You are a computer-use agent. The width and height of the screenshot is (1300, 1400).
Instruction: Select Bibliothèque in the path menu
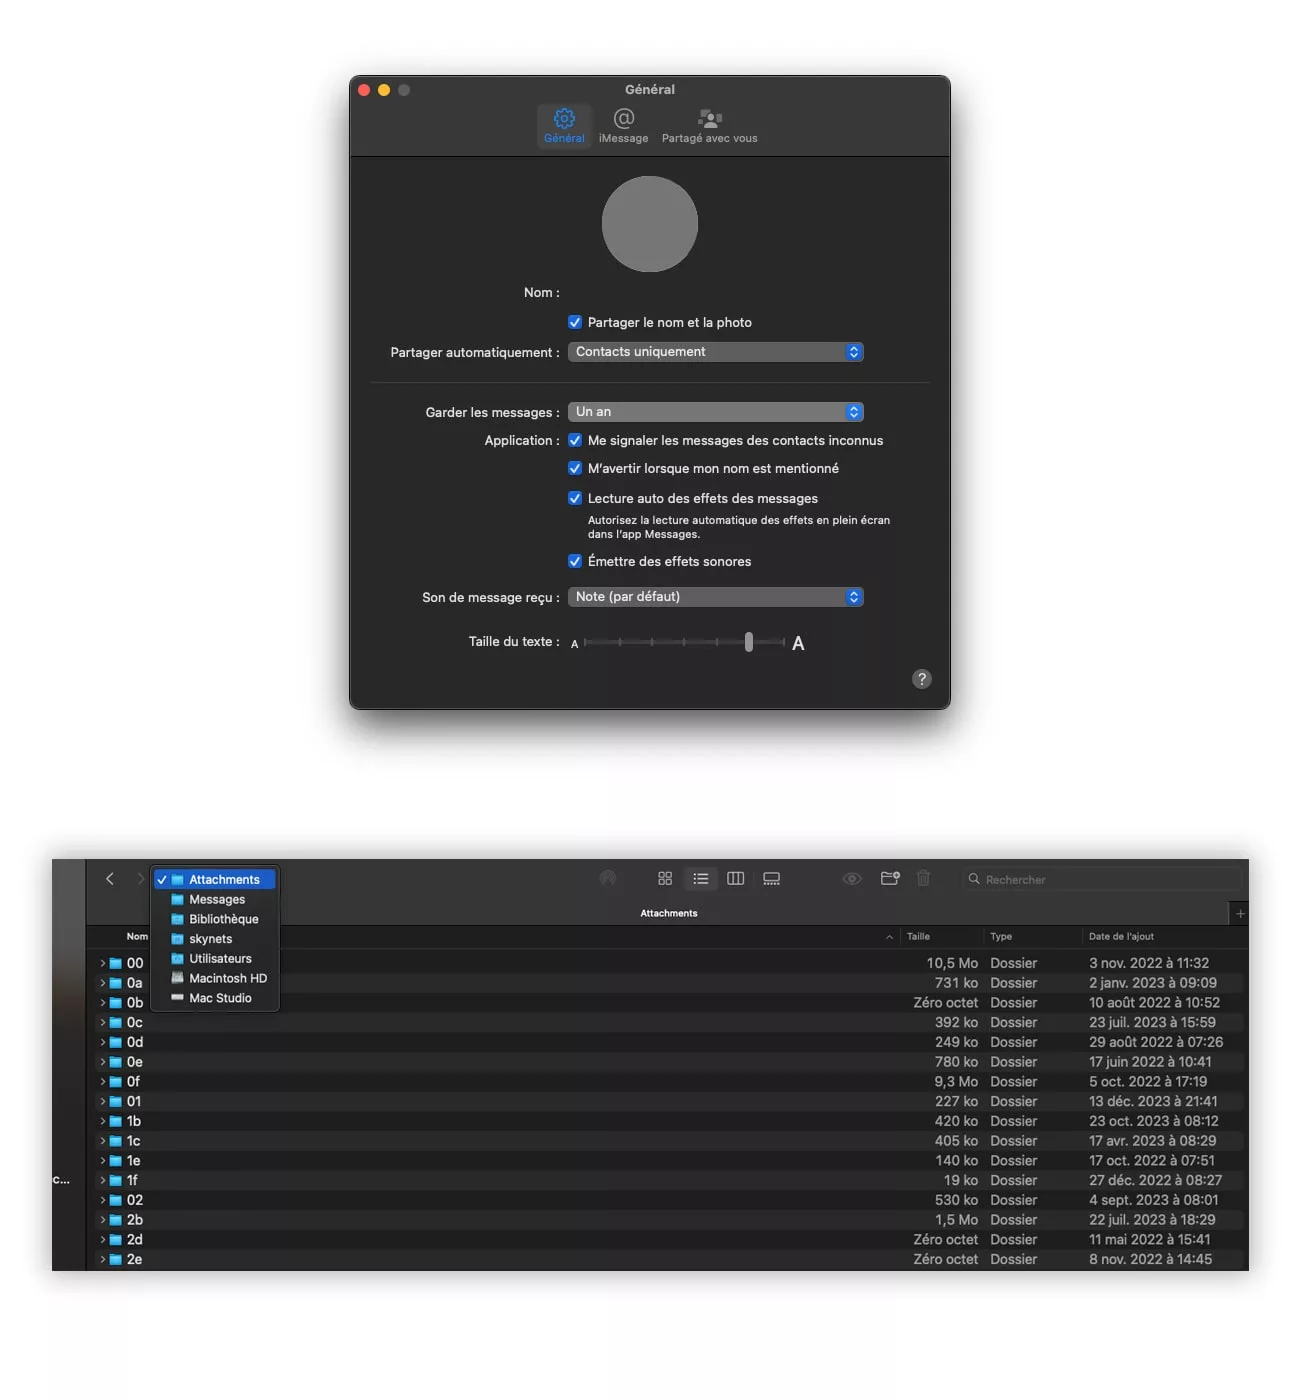pyautogui.click(x=214, y=919)
